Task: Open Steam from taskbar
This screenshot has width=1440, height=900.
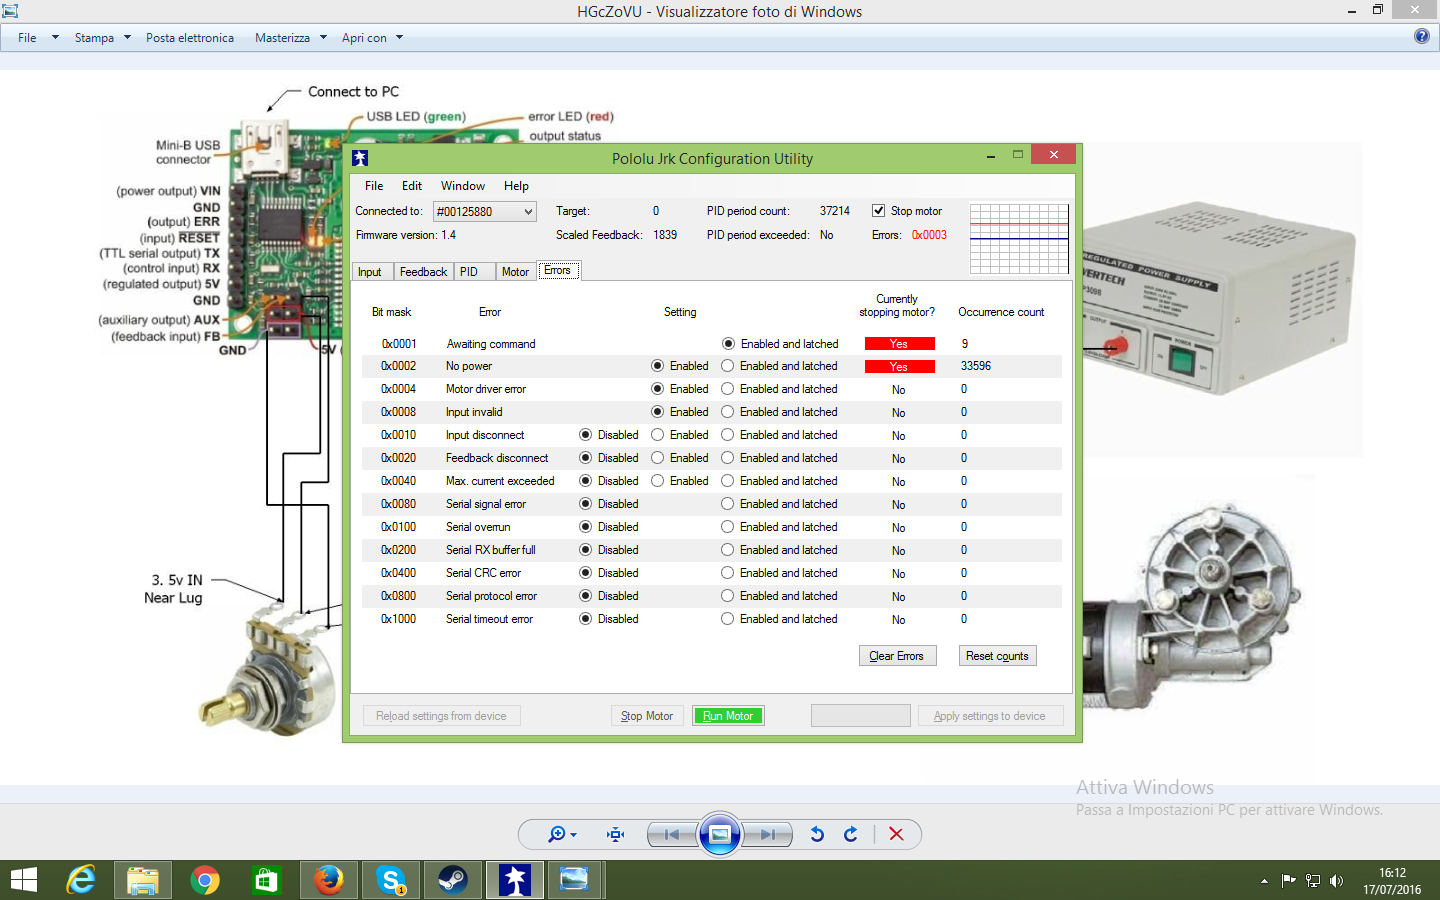Action: pos(452,880)
